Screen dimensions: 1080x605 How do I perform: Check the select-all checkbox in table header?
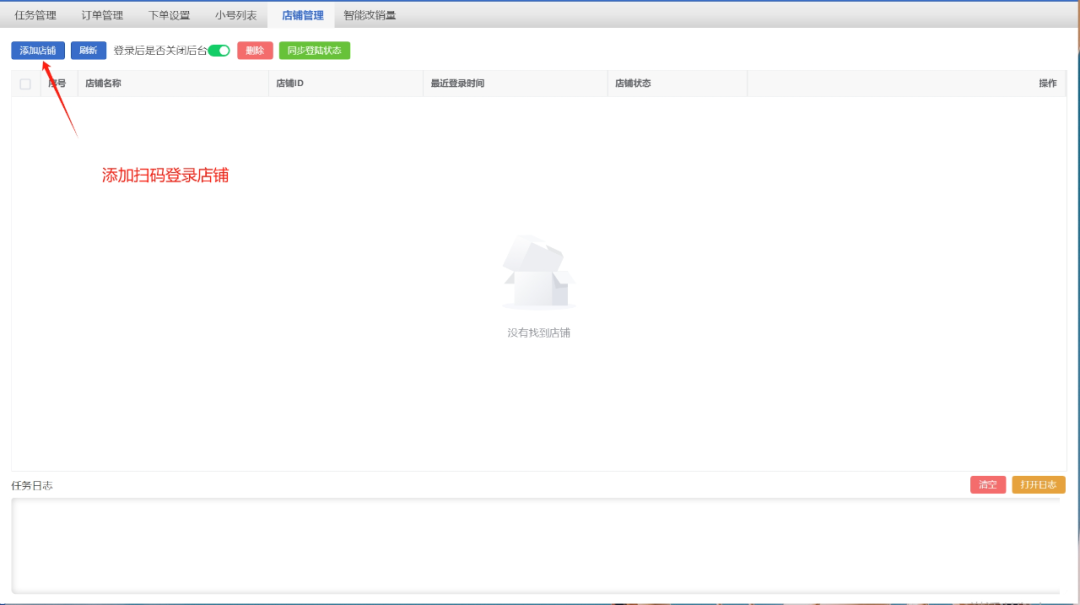click(x=25, y=84)
